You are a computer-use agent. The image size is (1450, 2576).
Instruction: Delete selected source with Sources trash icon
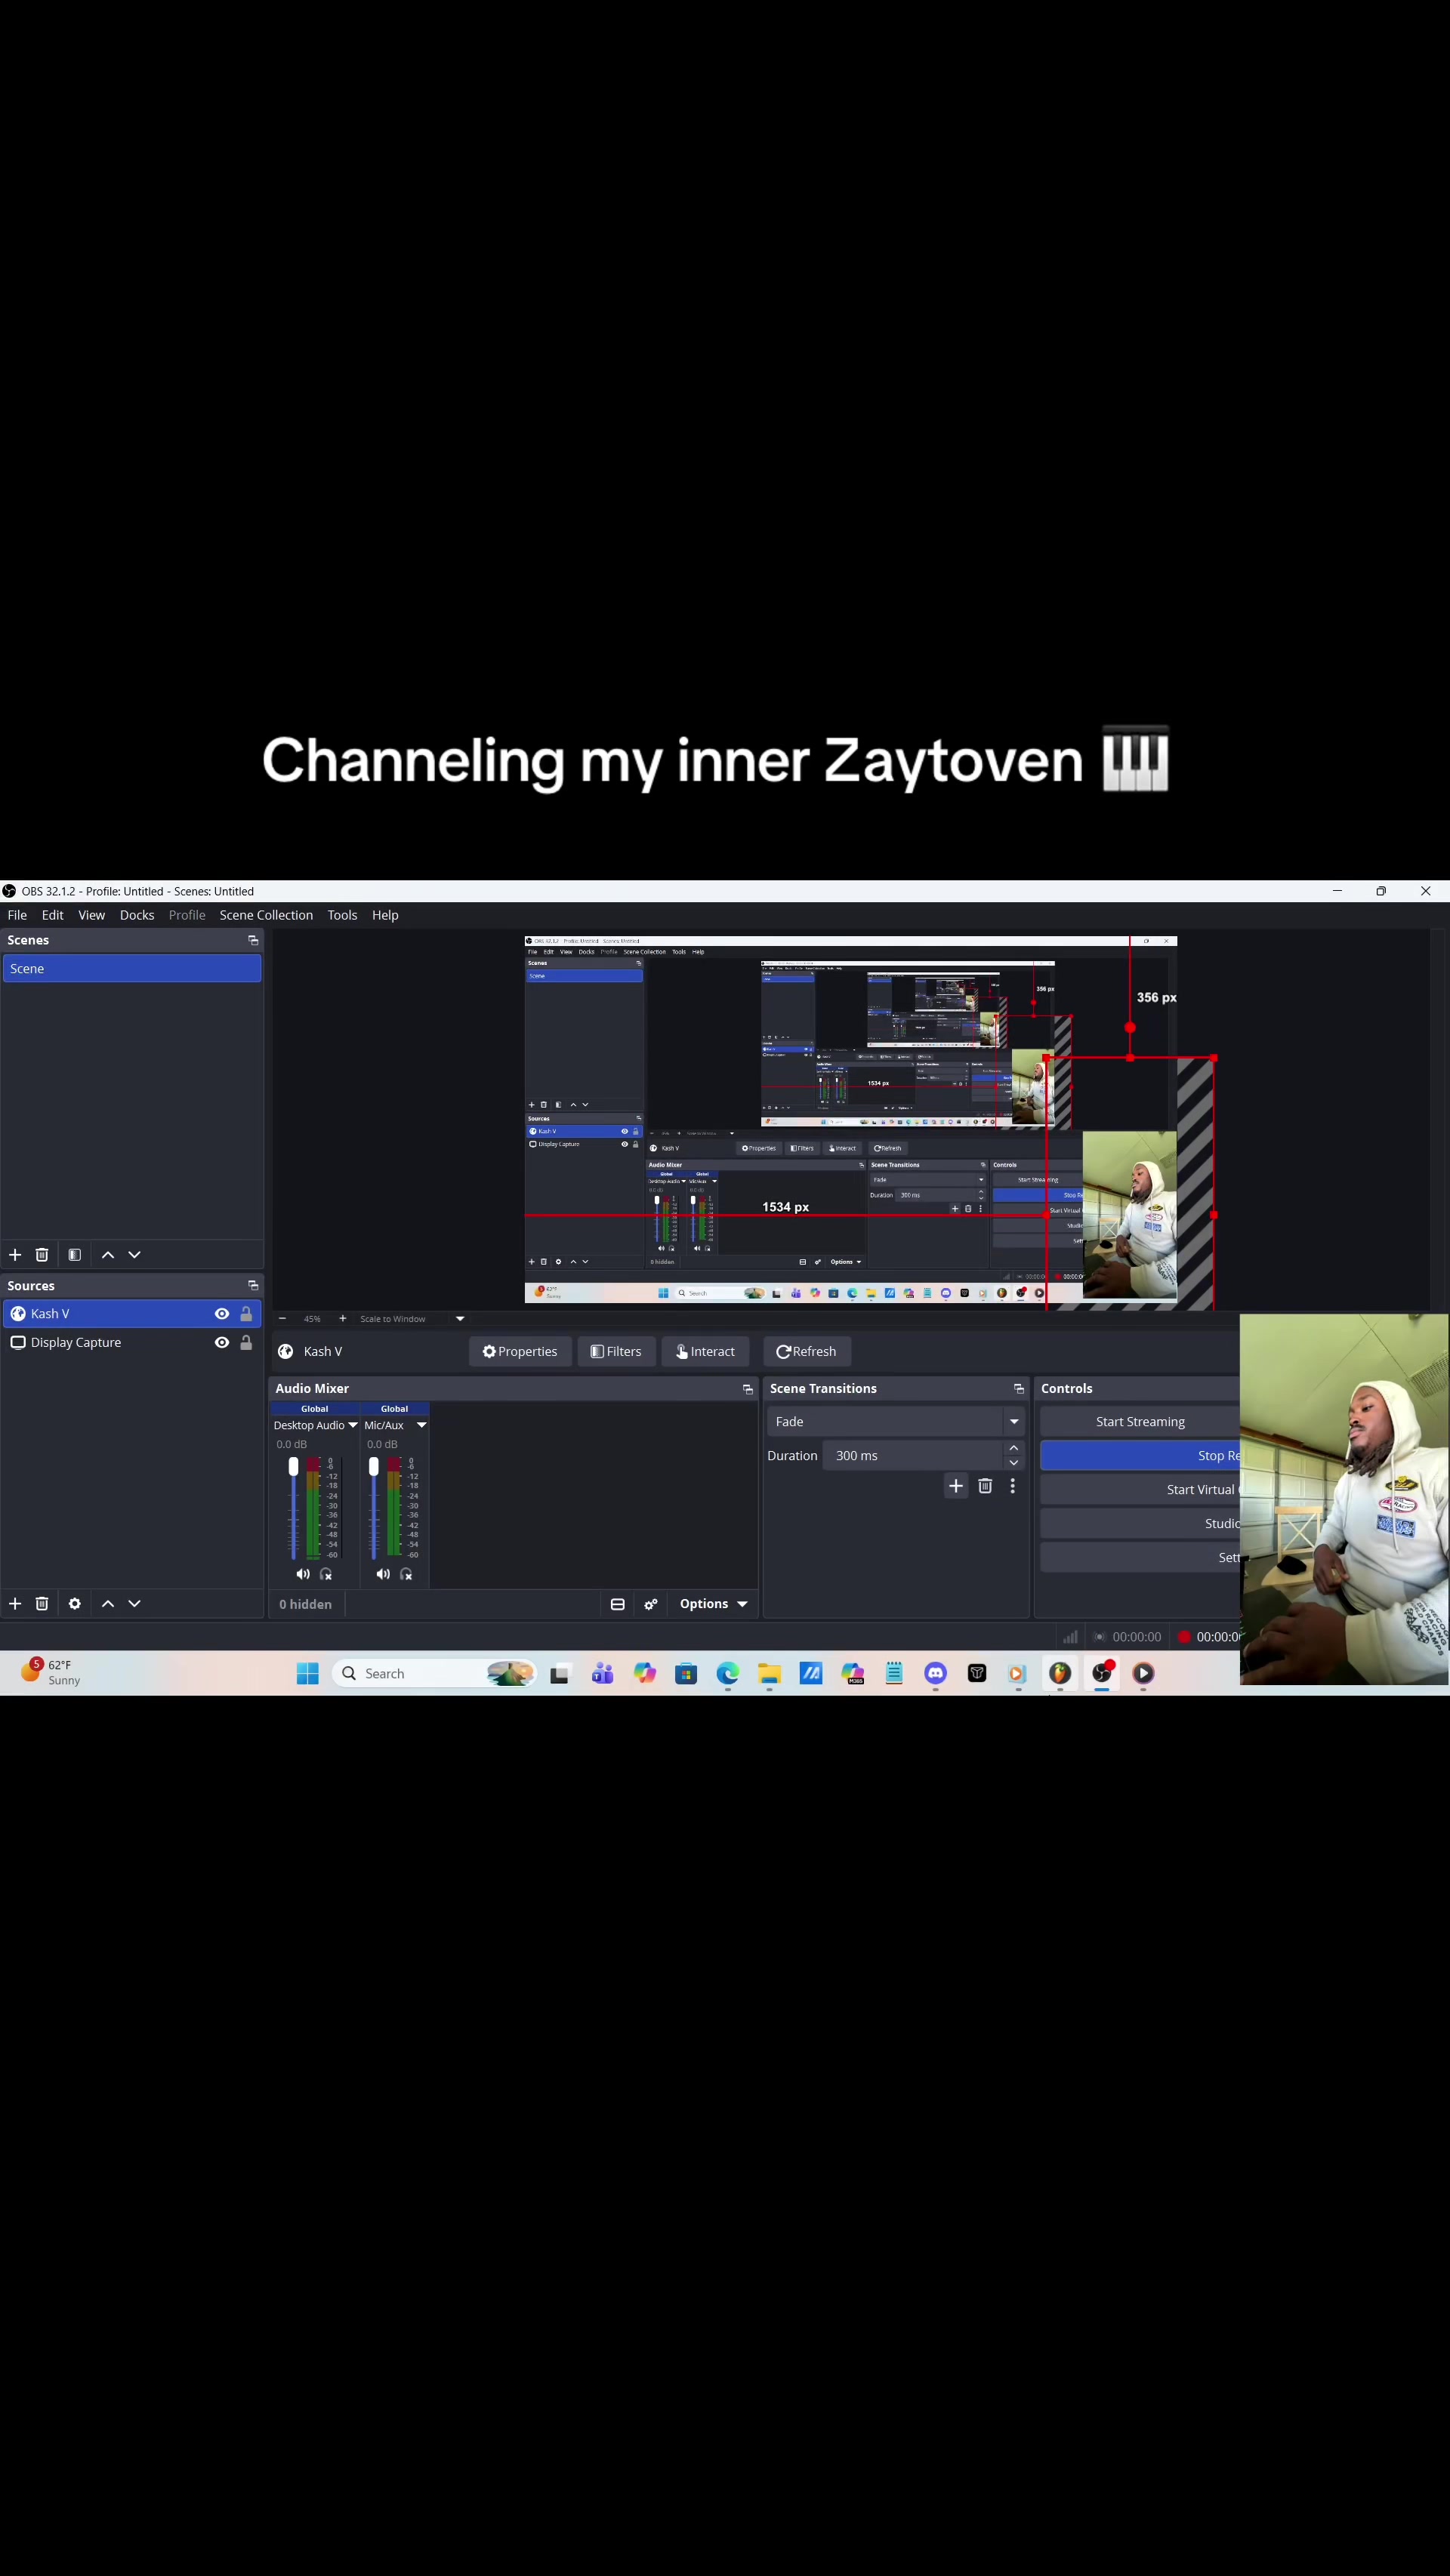(42, 1603)
